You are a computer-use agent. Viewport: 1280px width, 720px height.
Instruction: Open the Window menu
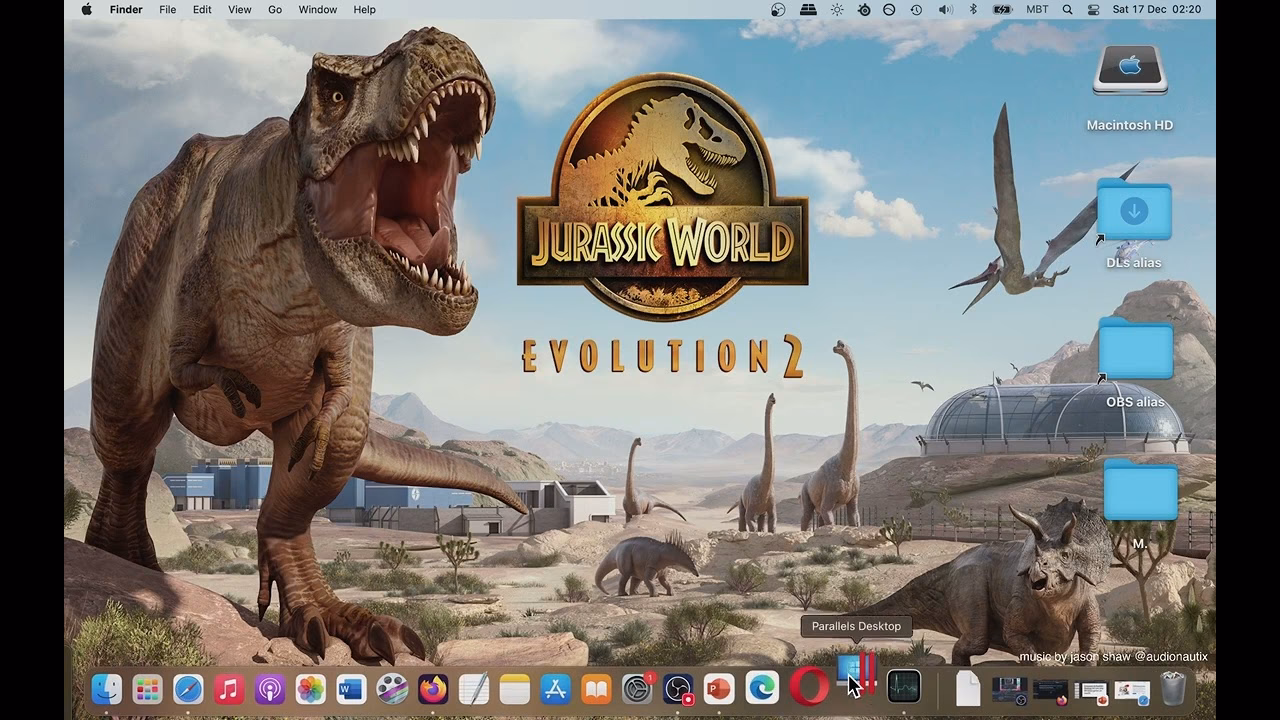(318, 9)
